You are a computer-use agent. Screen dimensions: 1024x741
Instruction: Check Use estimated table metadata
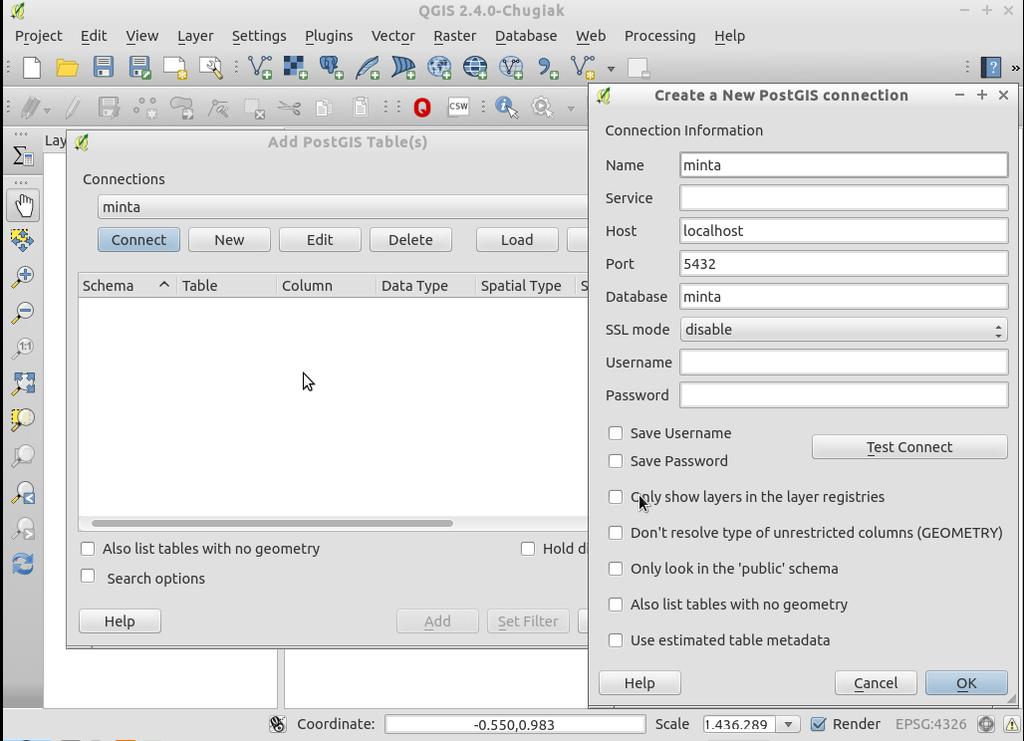point(615,640)
